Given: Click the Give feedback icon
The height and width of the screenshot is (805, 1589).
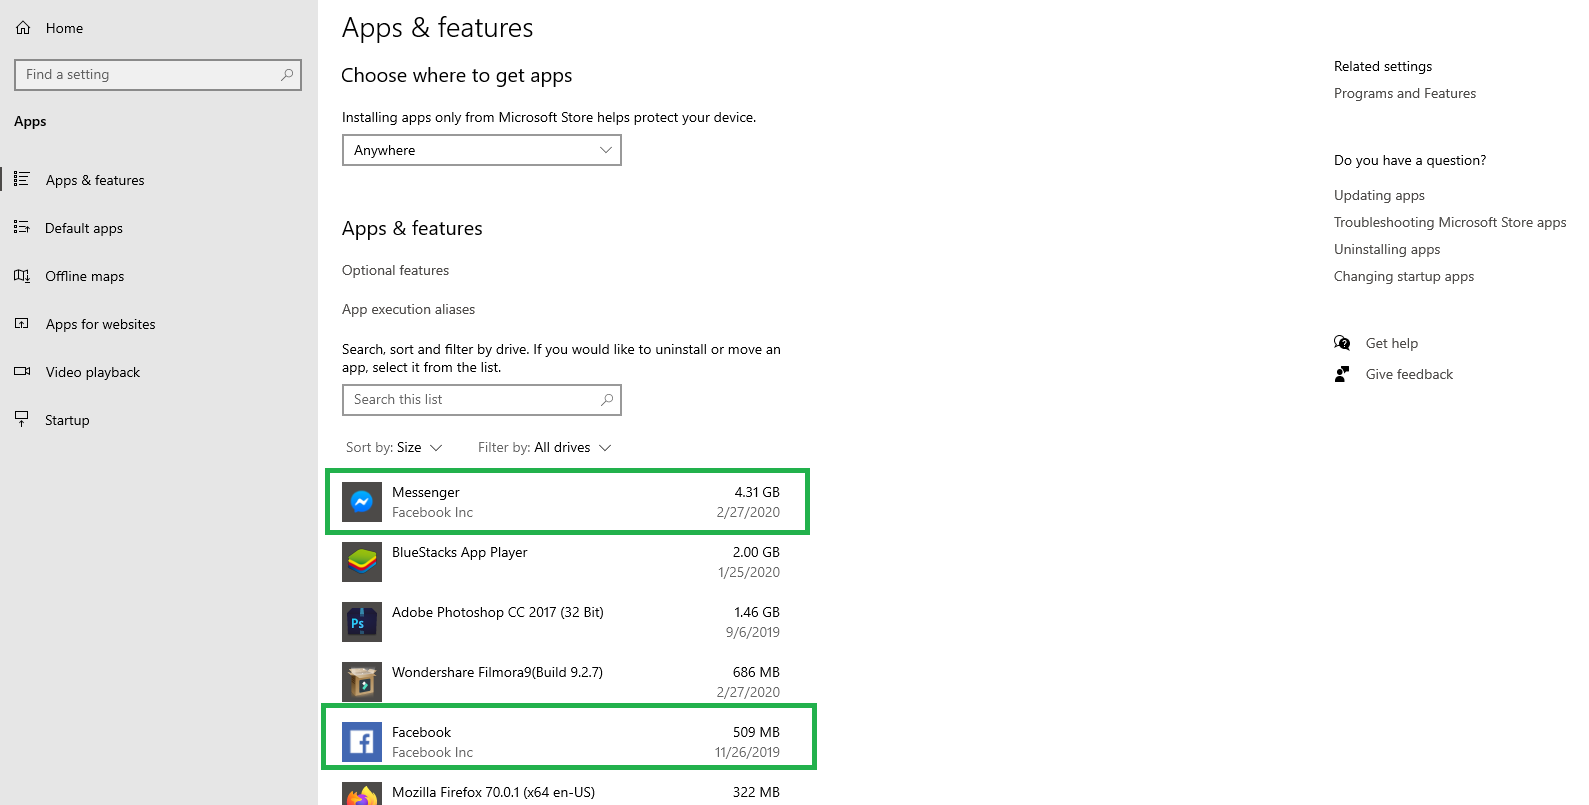Looking at the screenshot, I should point(1342,374).
